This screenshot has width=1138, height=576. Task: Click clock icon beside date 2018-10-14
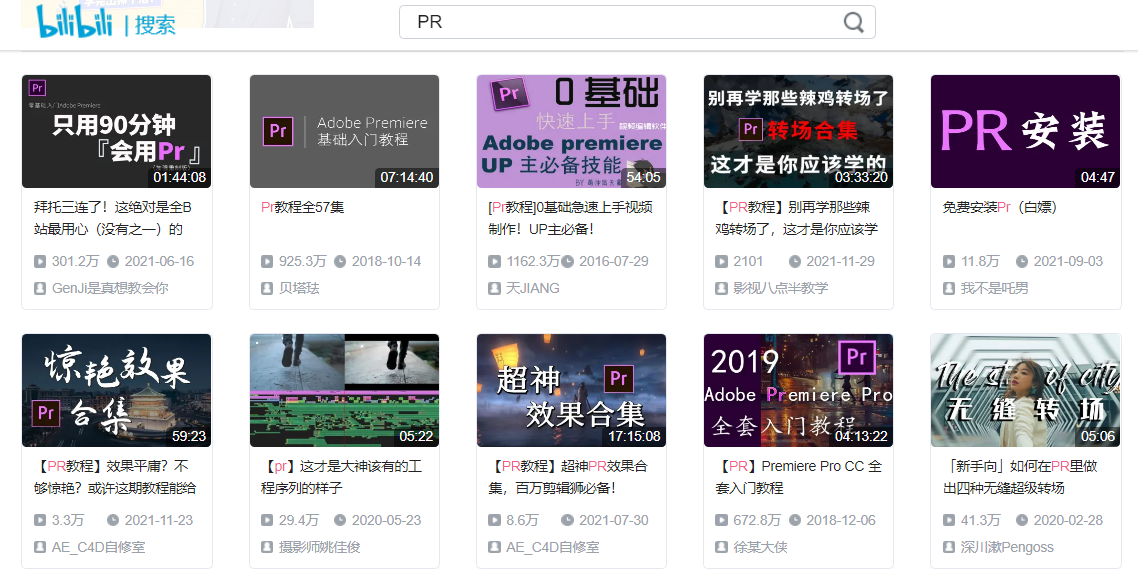tap(340, 261)
